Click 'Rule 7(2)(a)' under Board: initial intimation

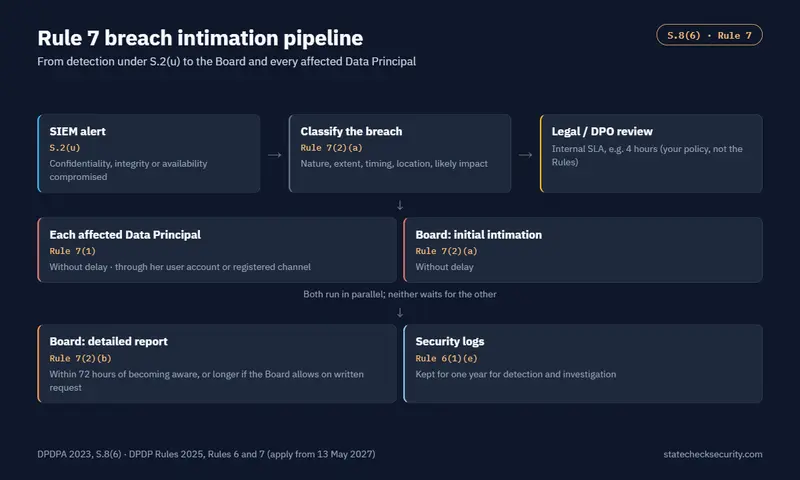[x=446, y=251]
